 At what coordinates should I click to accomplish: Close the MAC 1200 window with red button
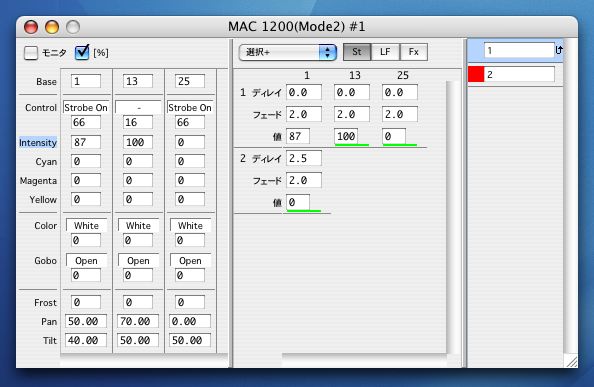[x=31, y=27]
